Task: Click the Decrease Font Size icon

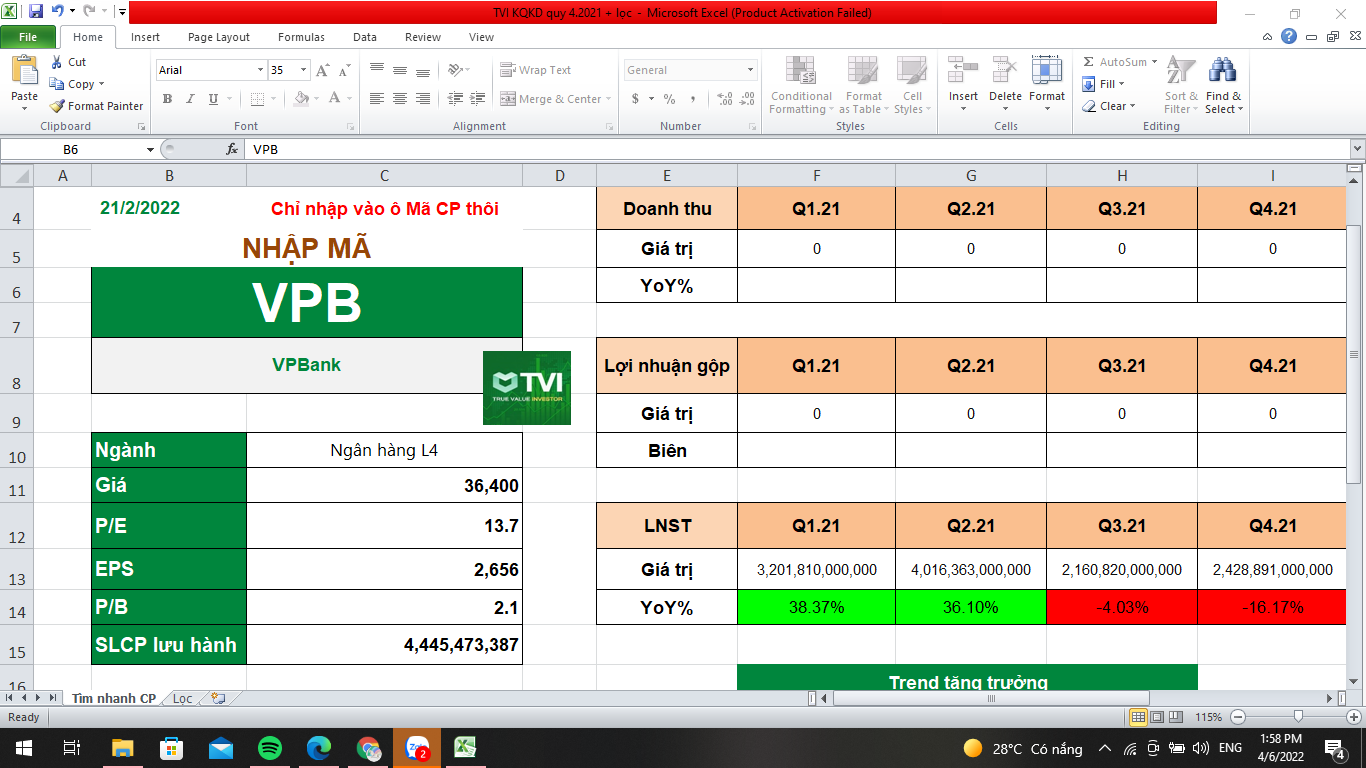Action: pos(344,70)
